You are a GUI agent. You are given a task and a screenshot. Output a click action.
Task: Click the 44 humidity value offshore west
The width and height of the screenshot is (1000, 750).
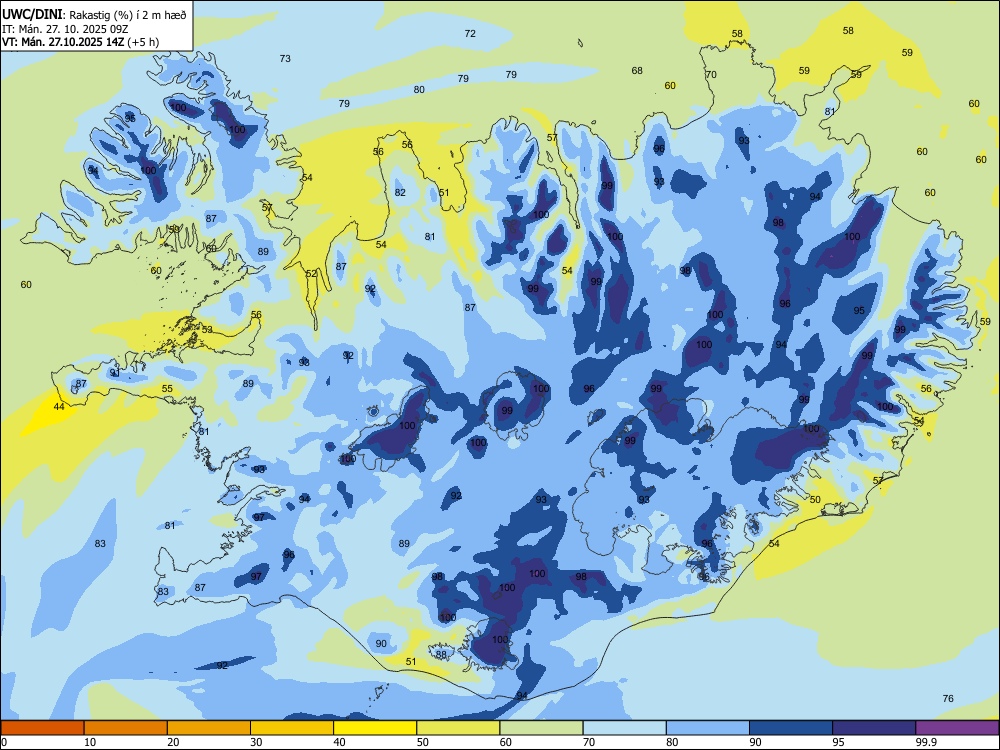(x=59, y=406)
